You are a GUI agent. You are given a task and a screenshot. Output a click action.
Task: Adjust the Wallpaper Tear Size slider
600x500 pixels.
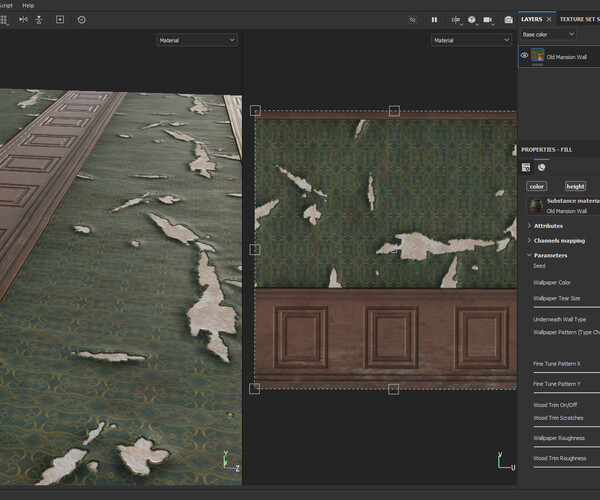point(567,307)
